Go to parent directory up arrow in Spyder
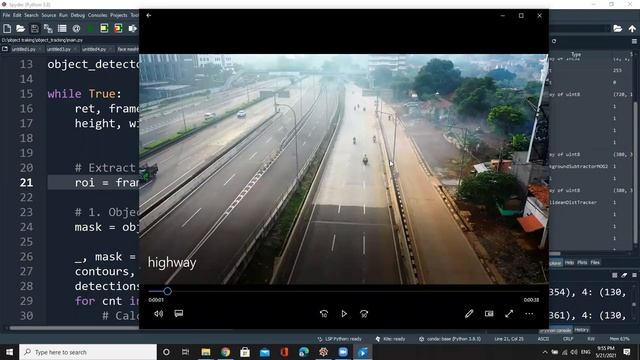 coord(632,29)
